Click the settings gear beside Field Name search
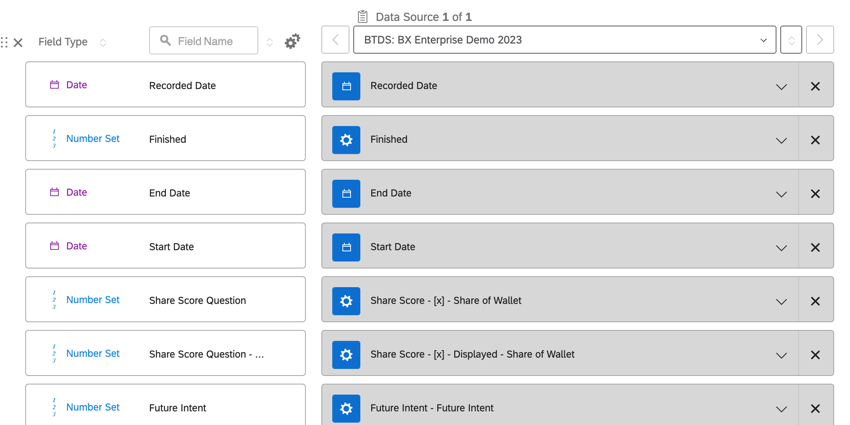This screenshot has height=425, width=850. coord(292,42)
